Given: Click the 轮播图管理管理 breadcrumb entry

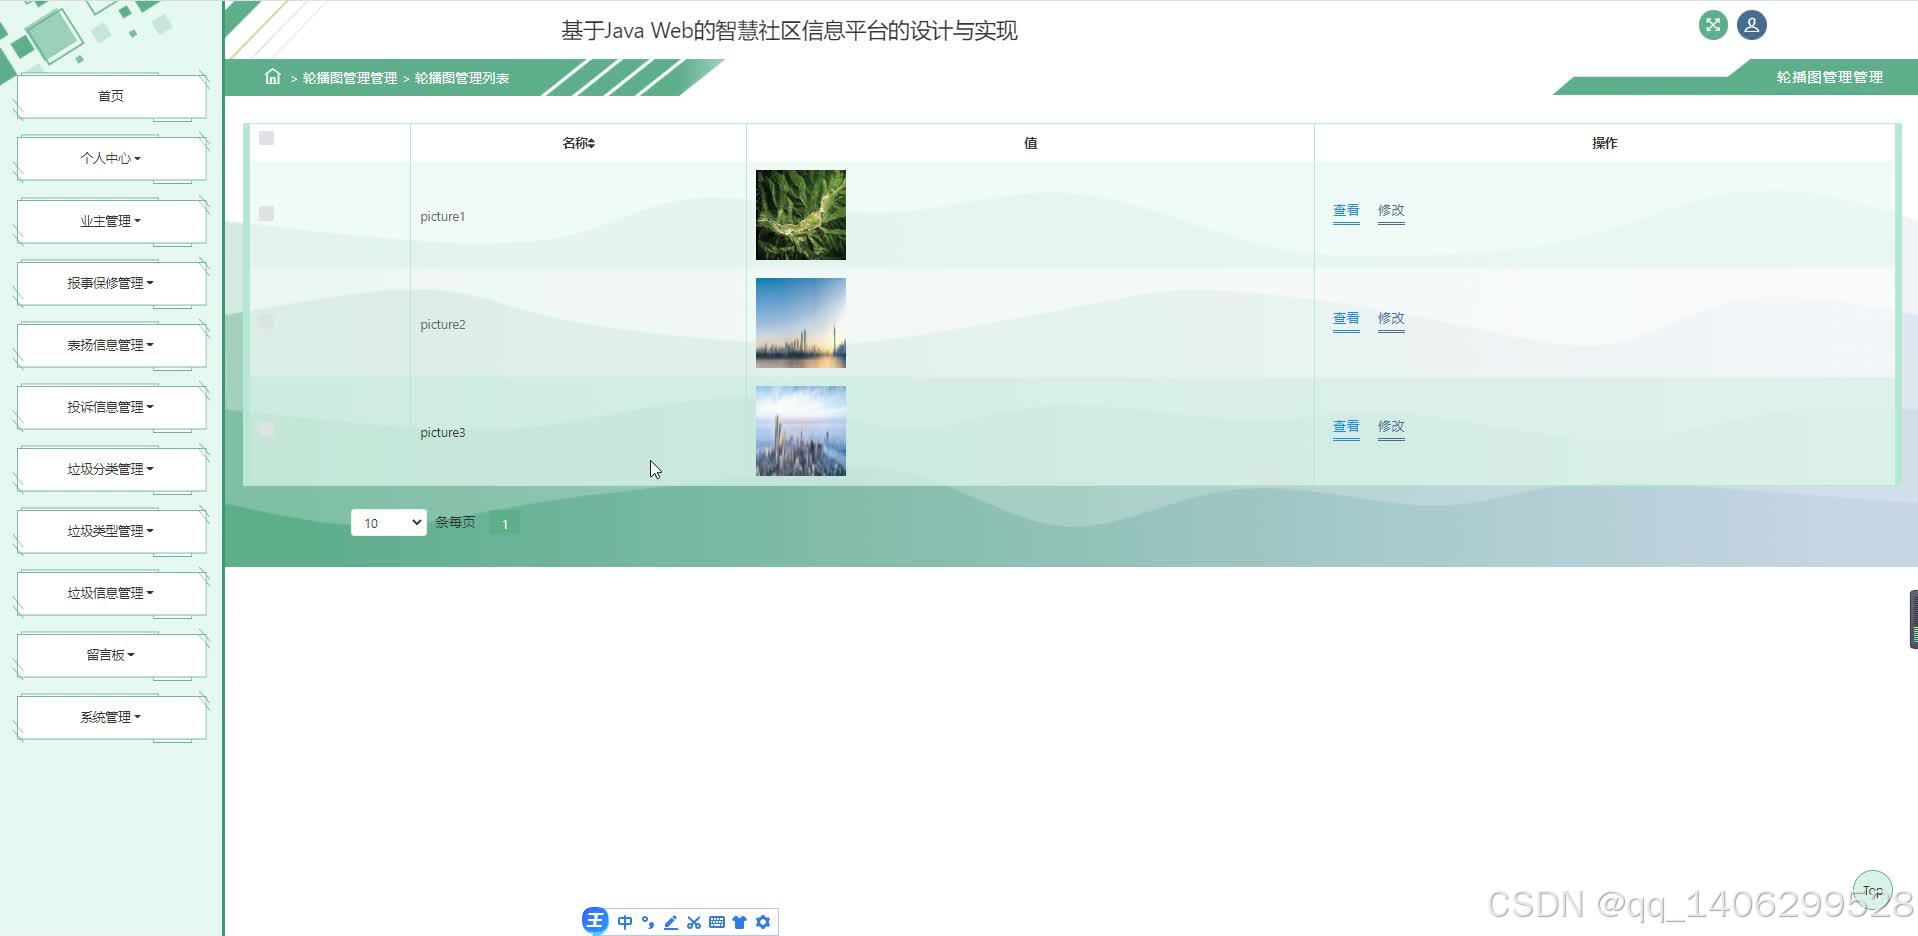Looking at the screenshot, I should coord(348,77).
